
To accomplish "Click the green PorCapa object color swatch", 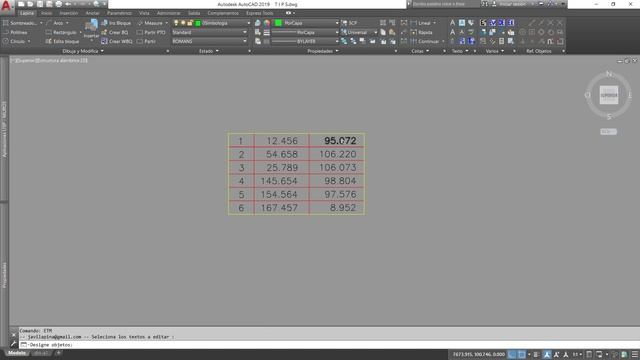I will coord(278,23).
